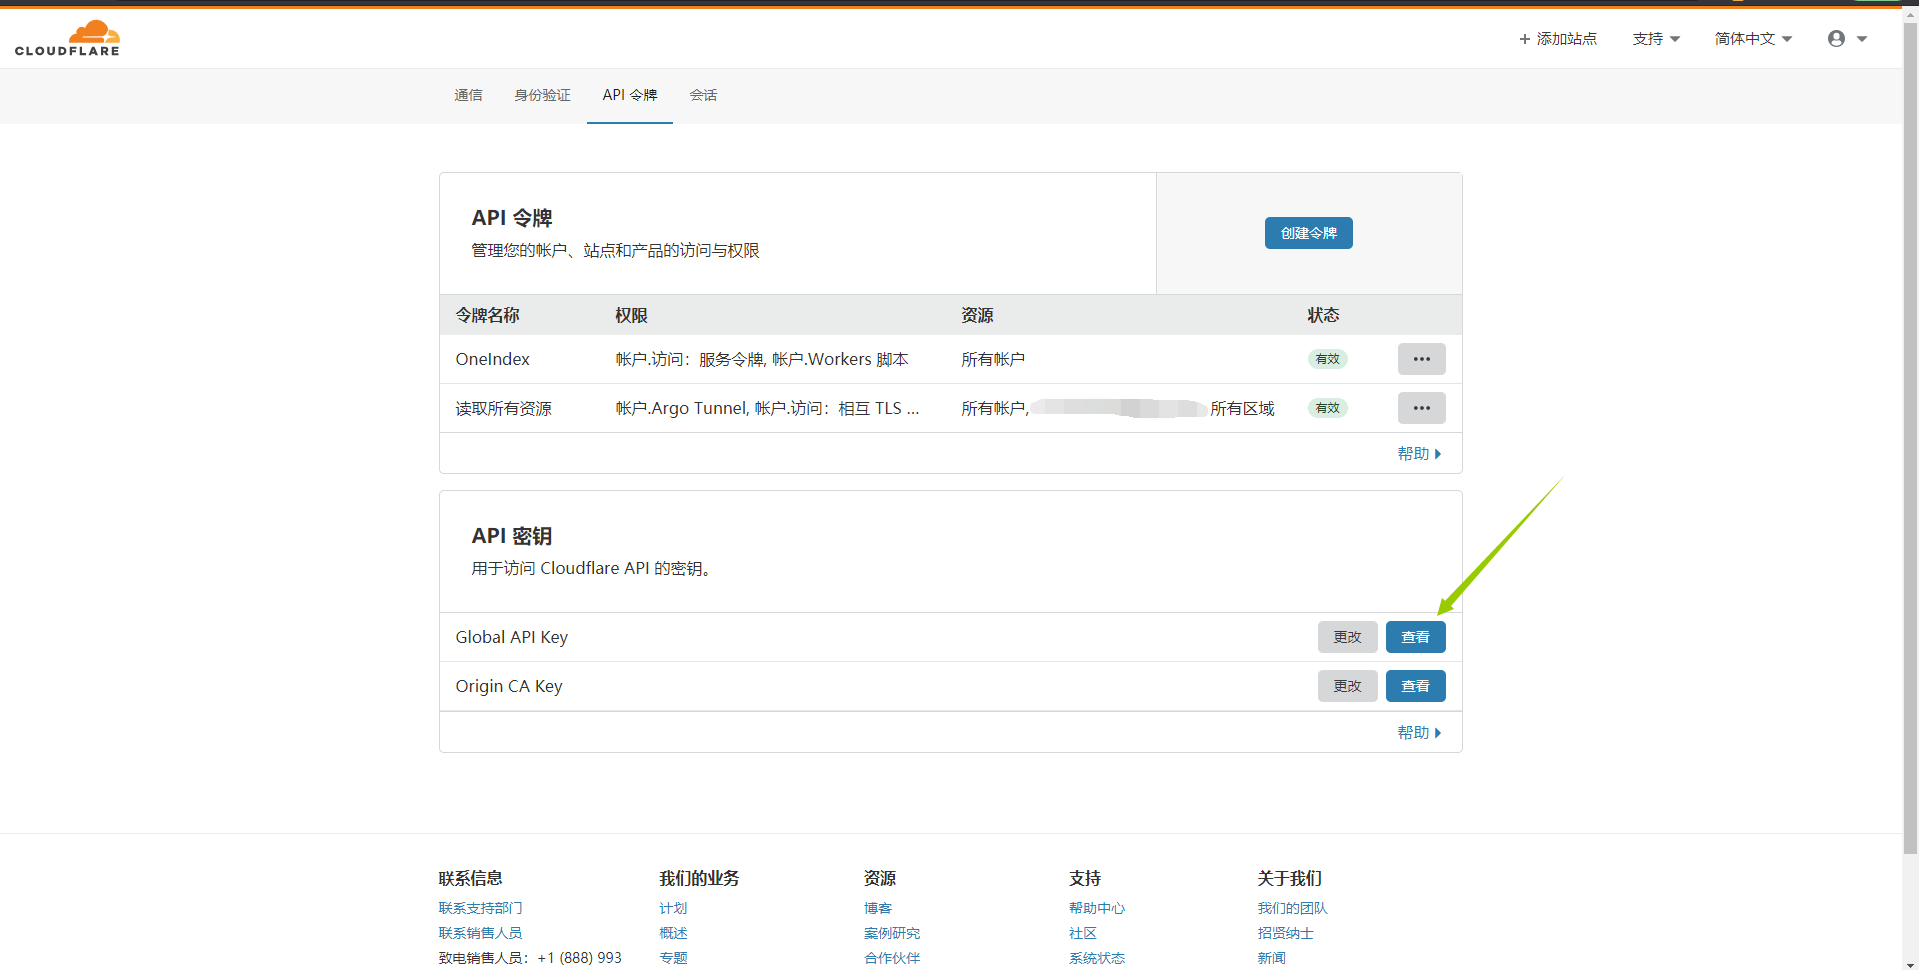Open the three-dots menu for the 读取所有资源 token
Image resolution: width=1919 pixels, height=970 pixels.
click(x=1421, y=408)
